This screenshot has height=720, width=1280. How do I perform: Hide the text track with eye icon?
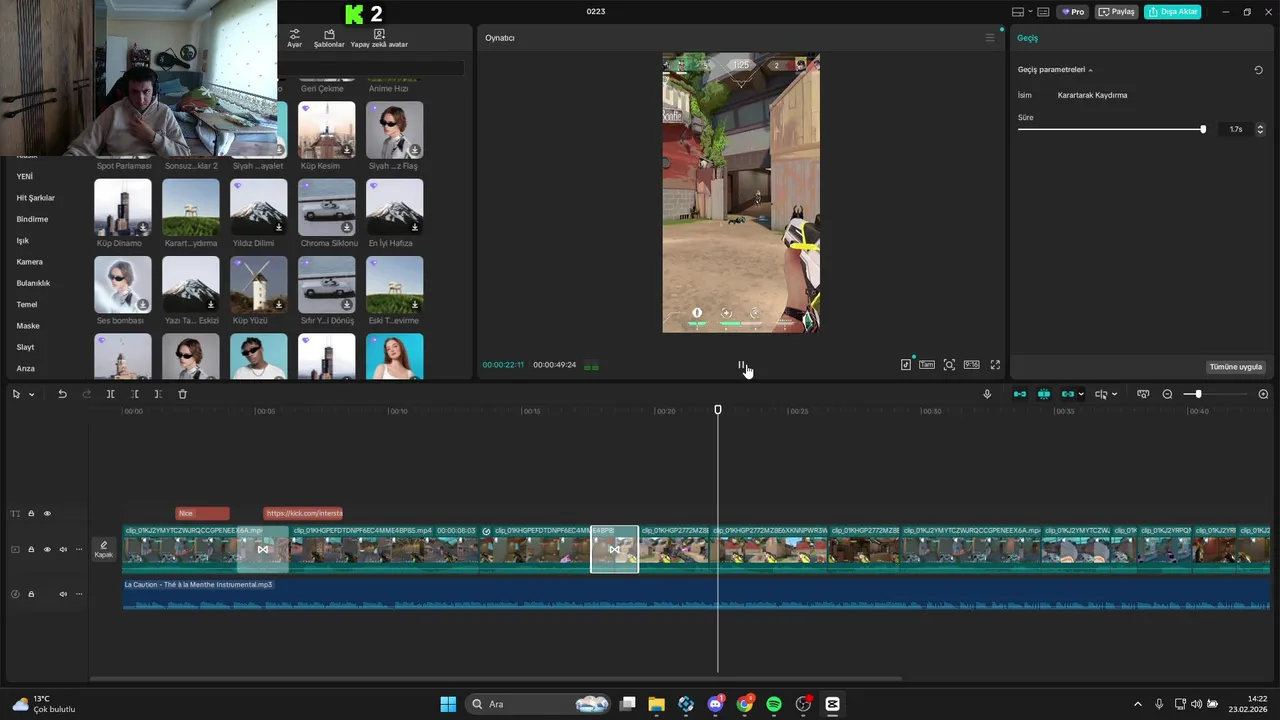click(x=47, y=514)
